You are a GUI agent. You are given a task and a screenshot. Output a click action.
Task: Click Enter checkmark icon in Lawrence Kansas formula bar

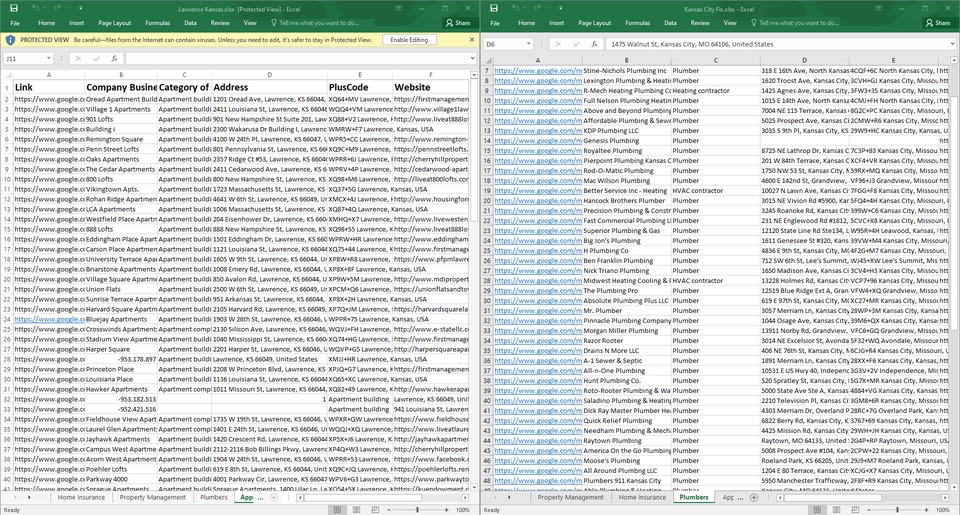point(96,59)
